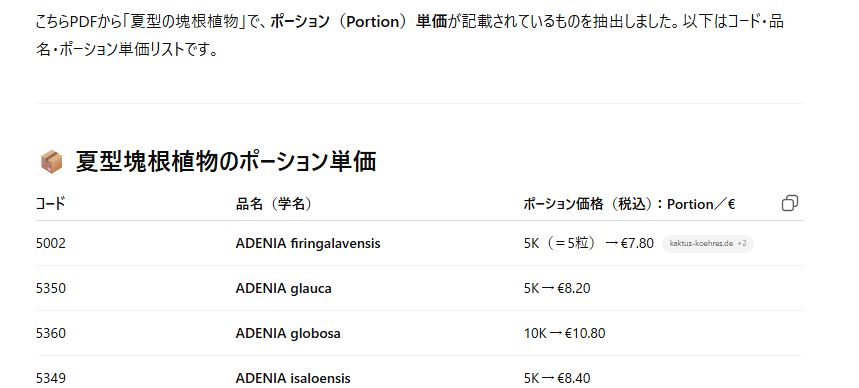Viewport: 859px width, 388px height.
Task: Click code cell 5002
Action: pyautogui.click(x=51, y=243)
